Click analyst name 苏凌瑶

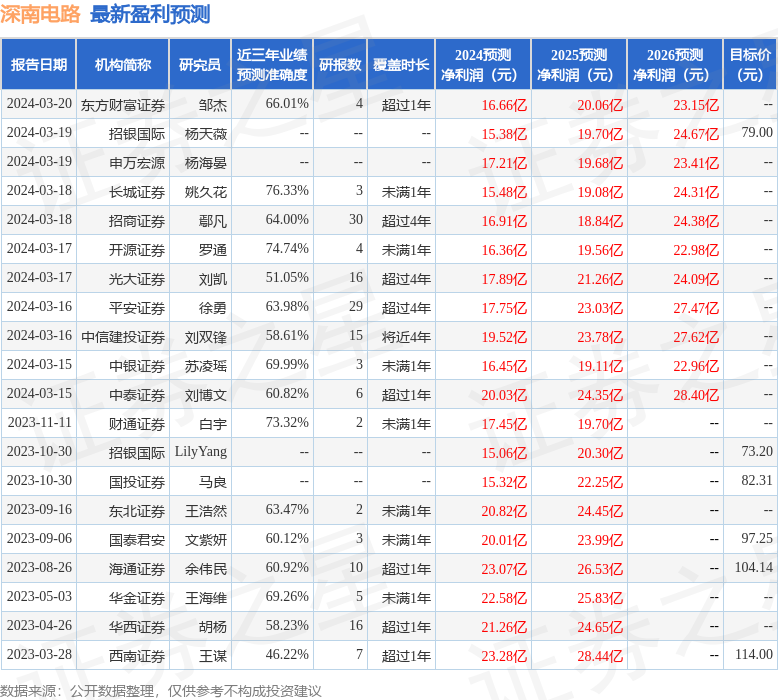(x=206, y=366)
